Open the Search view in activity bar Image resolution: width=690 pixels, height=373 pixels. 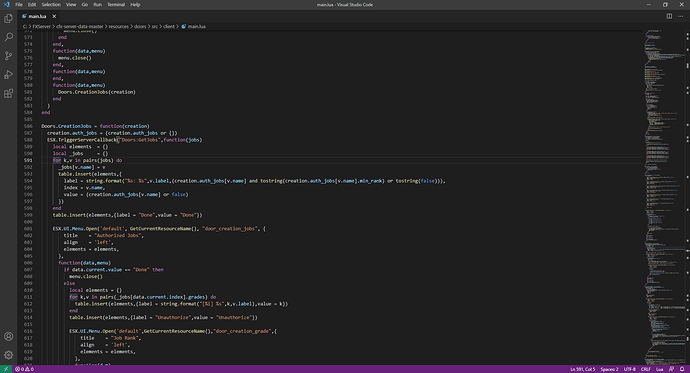tap(8, 37)
